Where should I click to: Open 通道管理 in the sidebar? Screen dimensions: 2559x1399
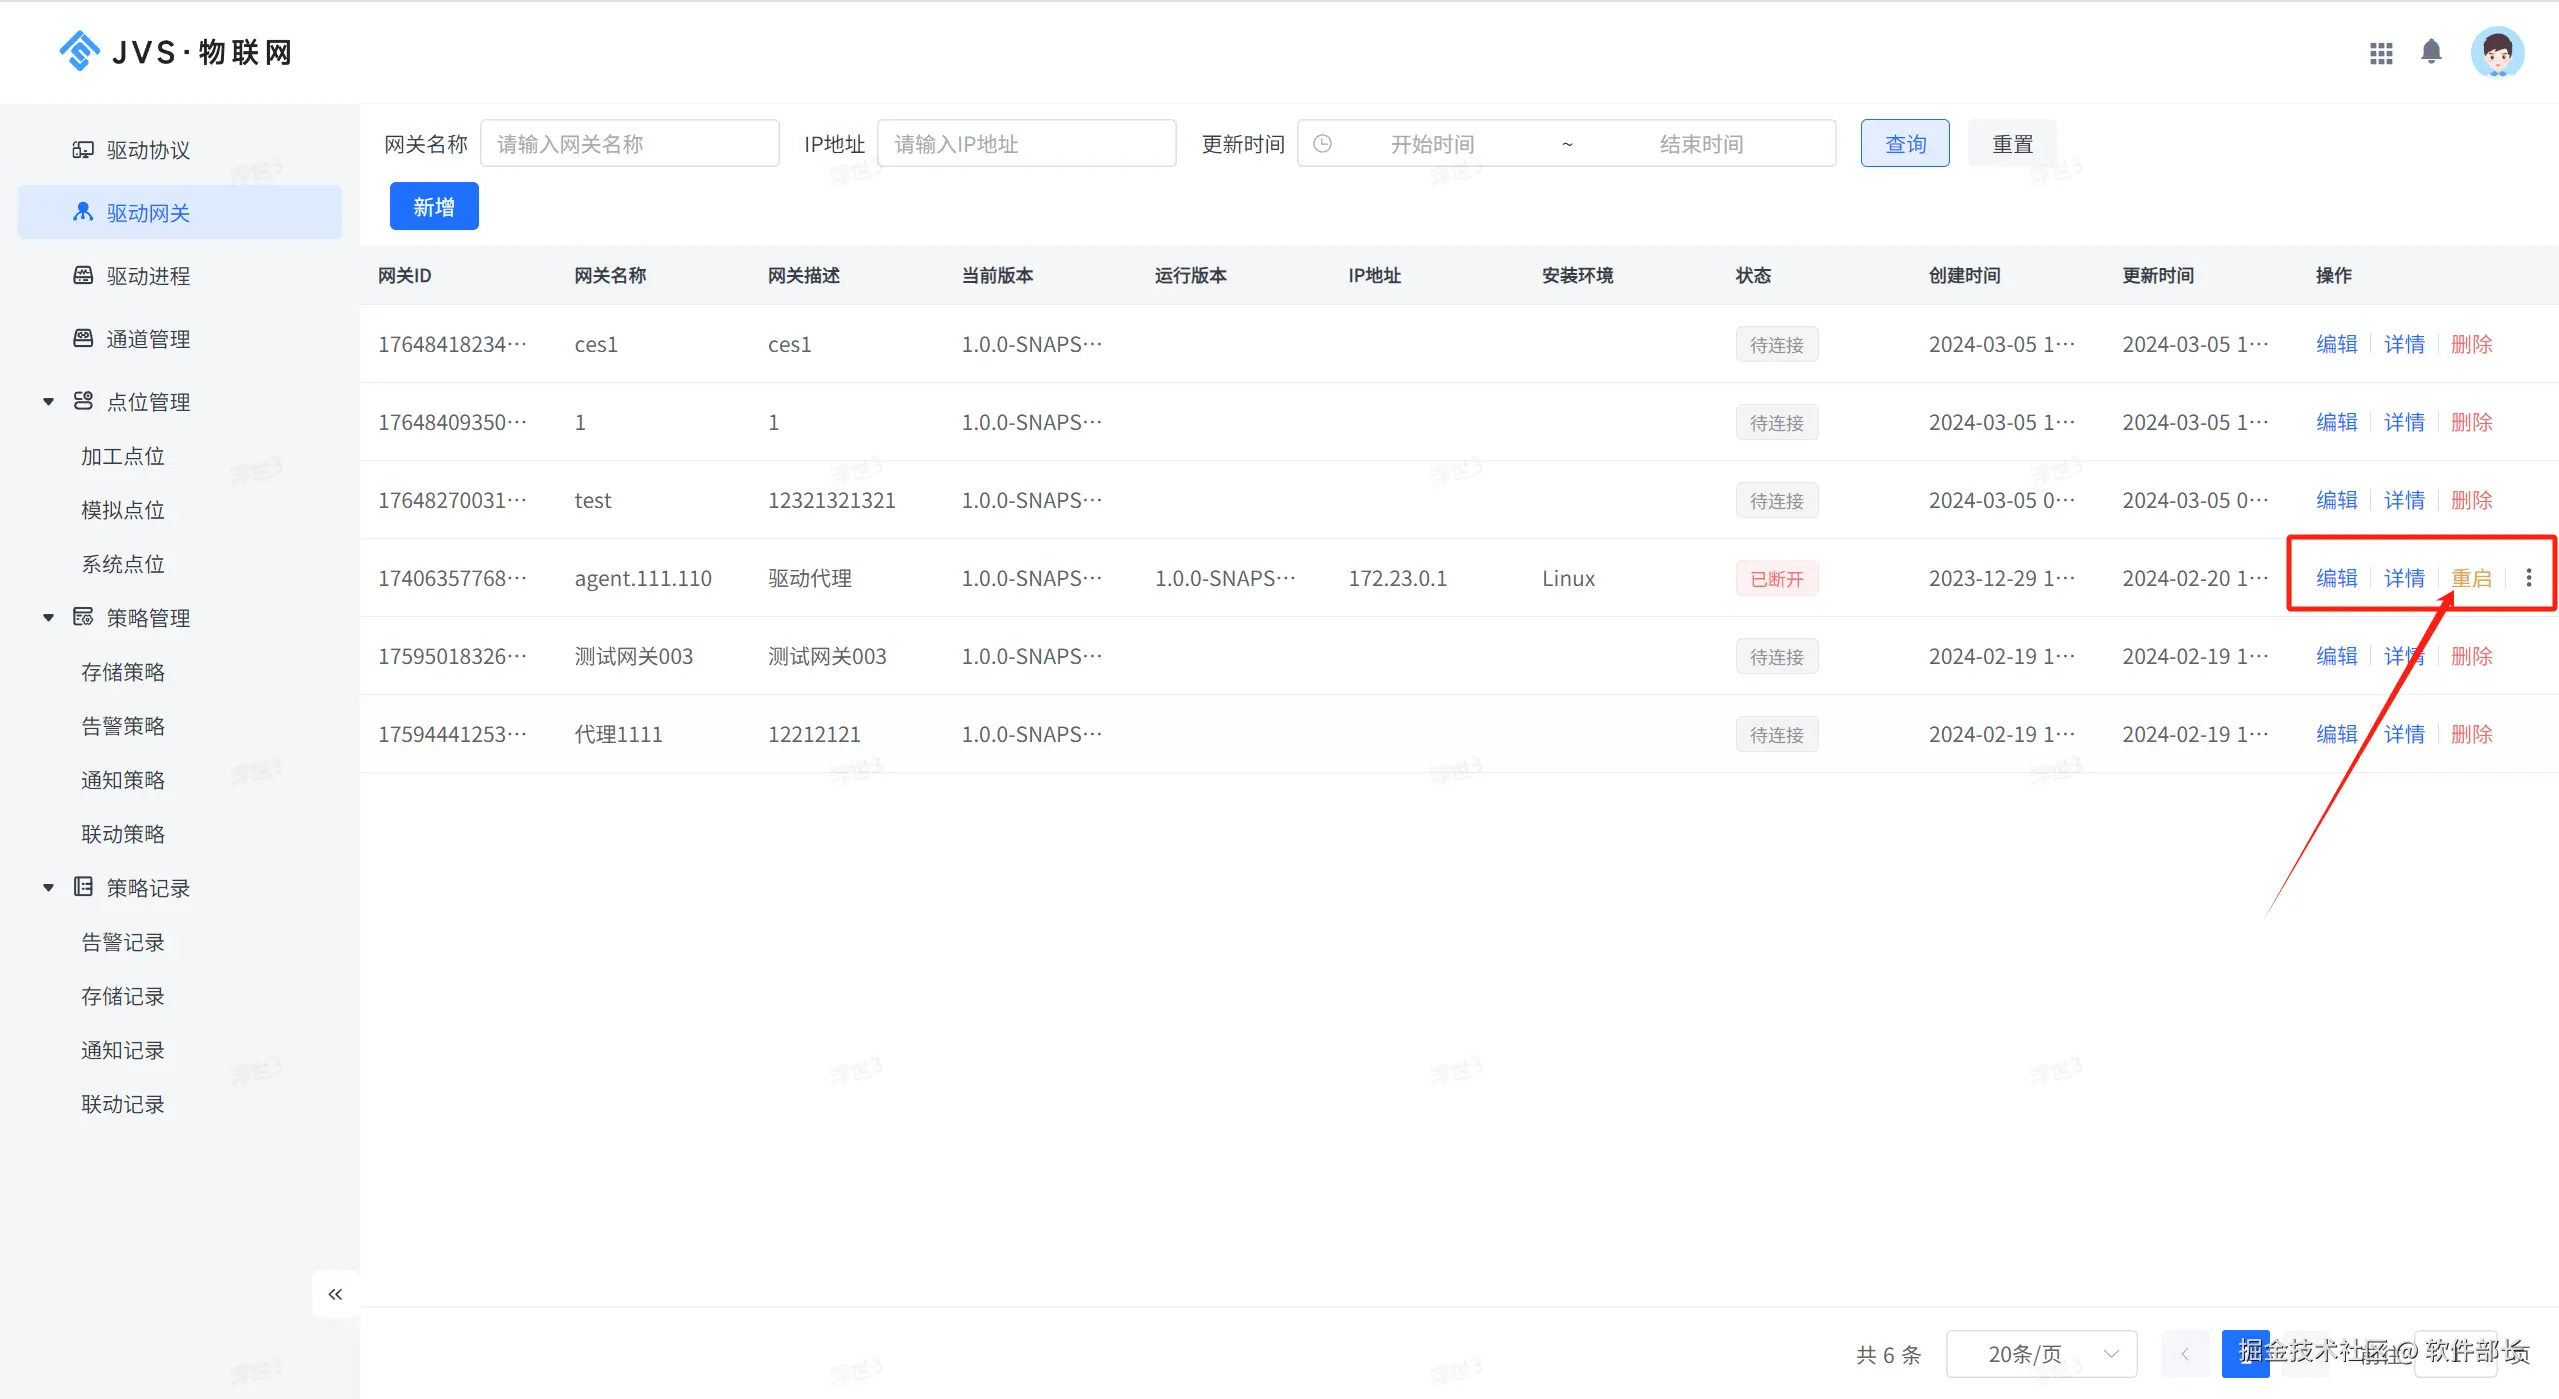pyautogui.click(x=148, y=339)
